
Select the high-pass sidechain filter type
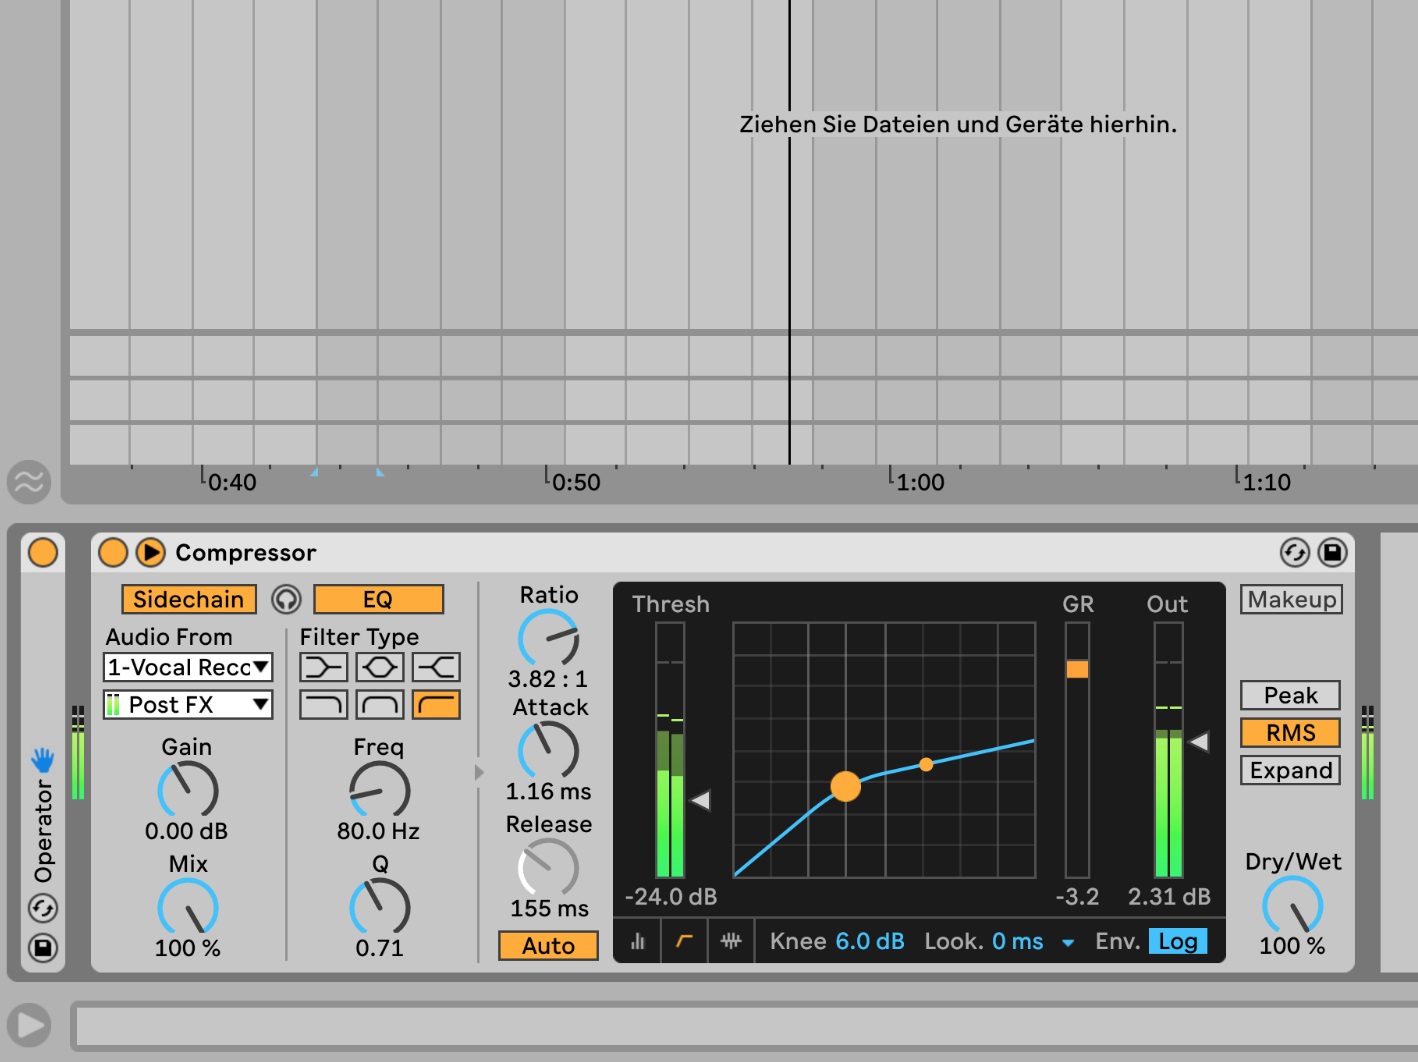(436, 705)
